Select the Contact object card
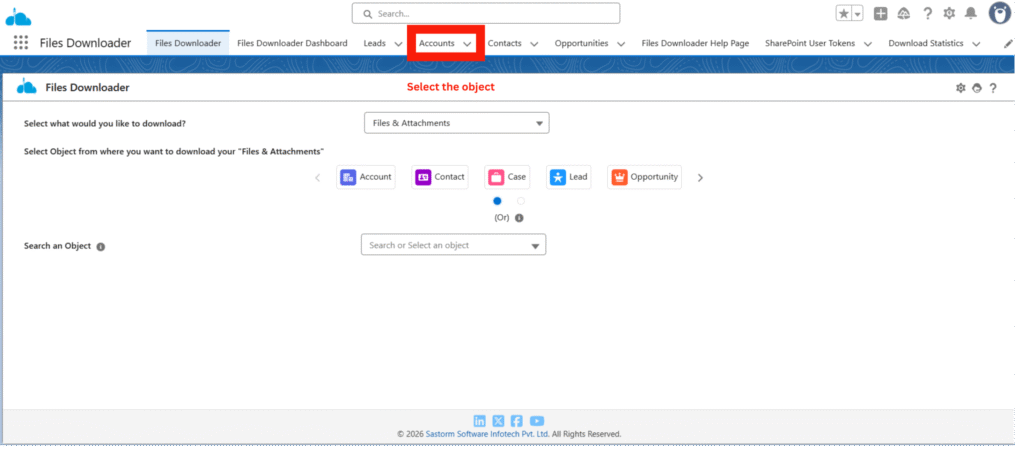Screen dimensions: 1024x449 (440, 177)
